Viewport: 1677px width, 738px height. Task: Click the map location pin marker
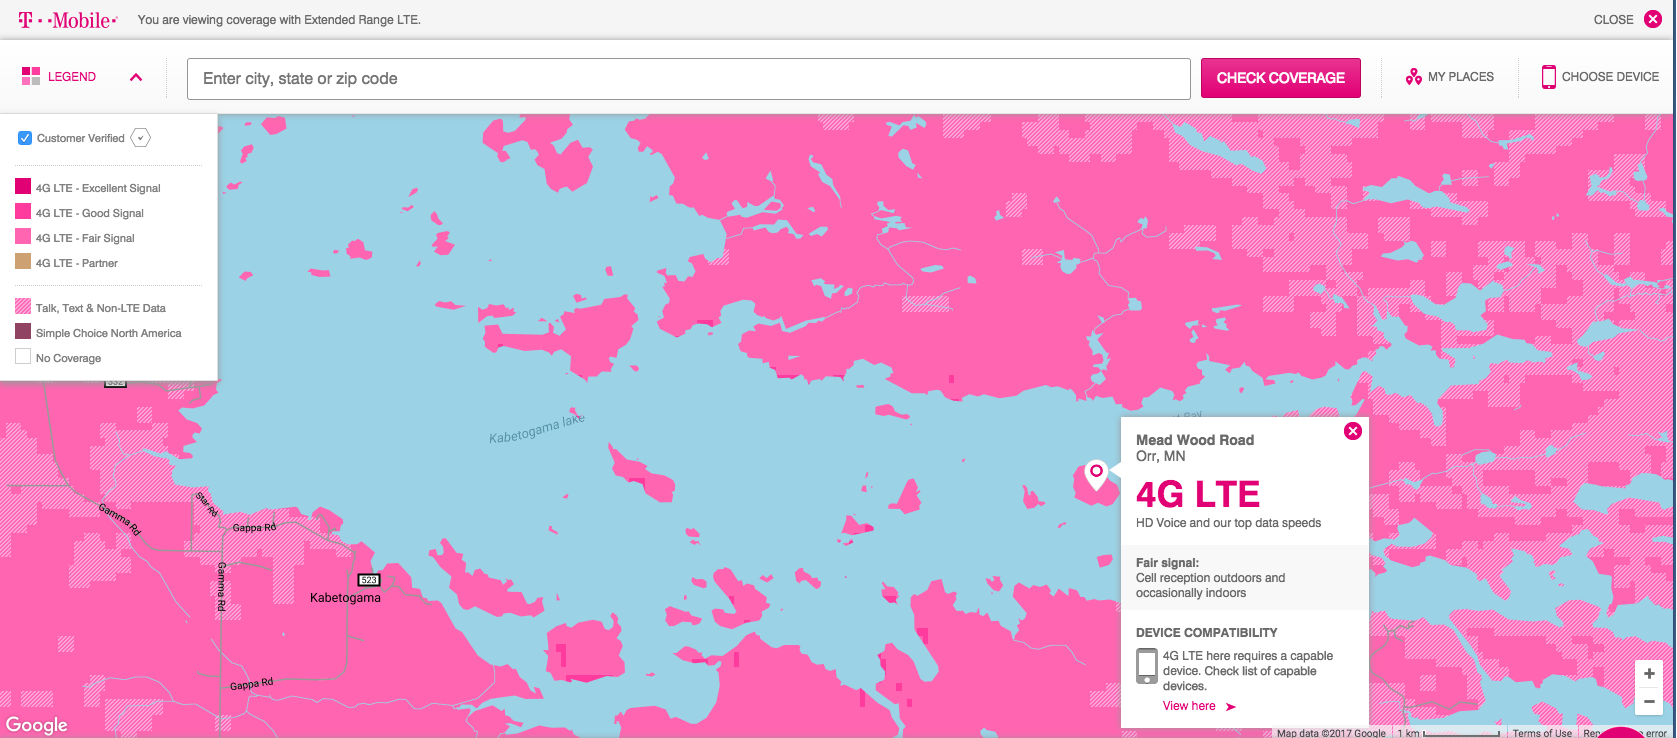[x=1096, y=475]
